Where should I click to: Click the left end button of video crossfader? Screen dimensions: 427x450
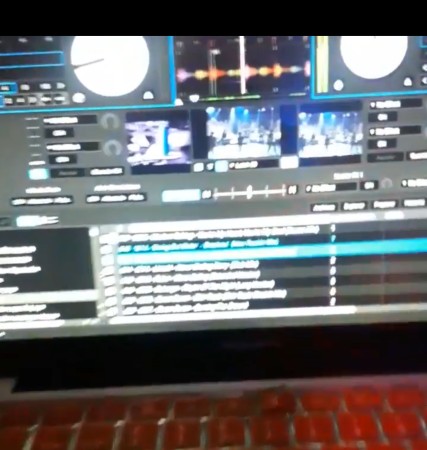tap(206, 194)
